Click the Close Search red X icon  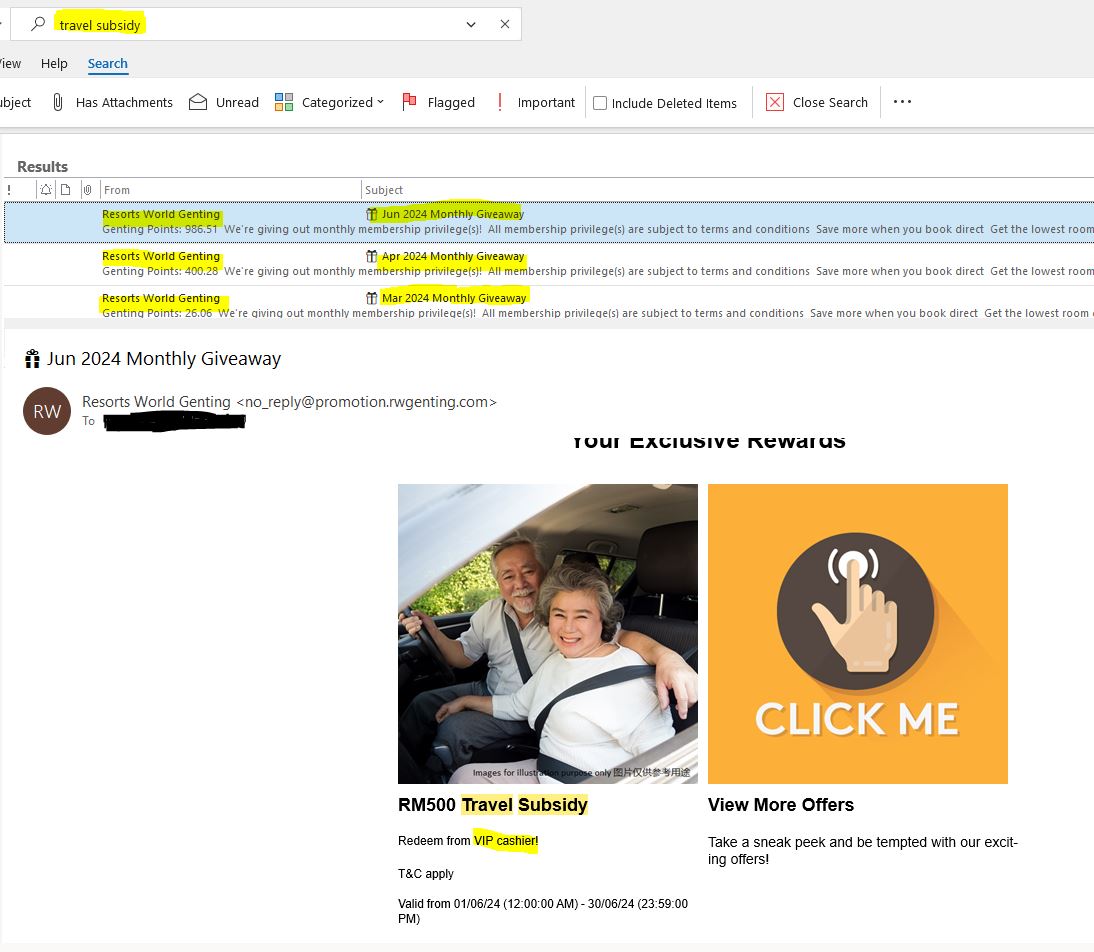point(774,102)
